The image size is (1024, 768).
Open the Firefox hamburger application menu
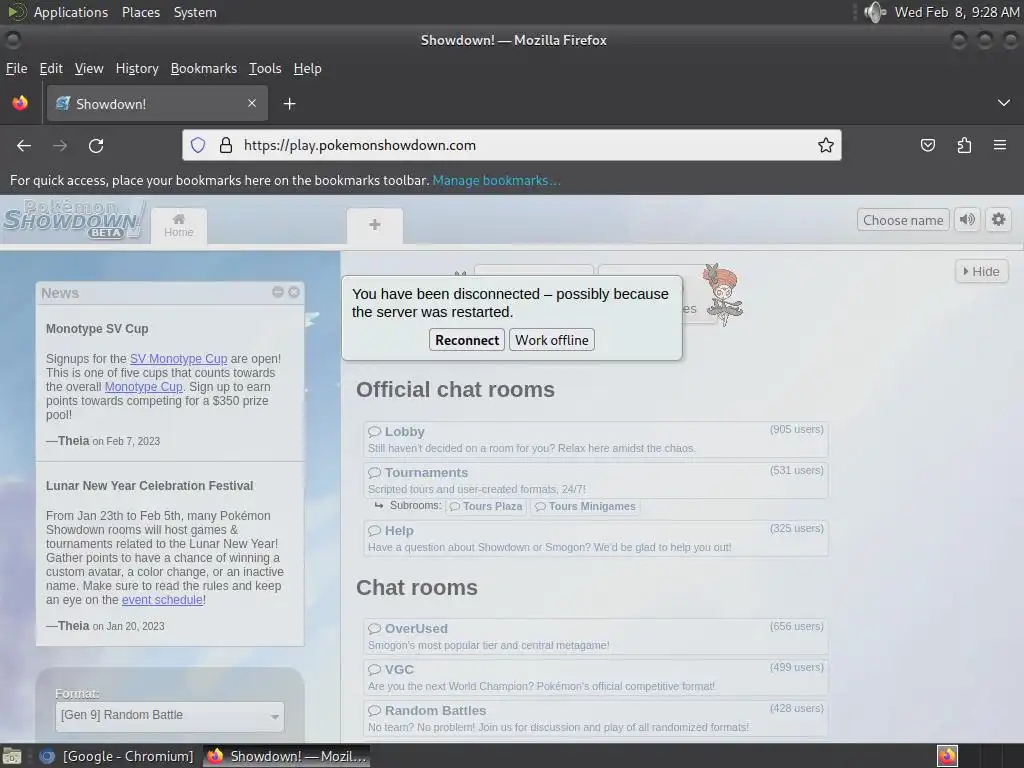[x=1000, y=145]
